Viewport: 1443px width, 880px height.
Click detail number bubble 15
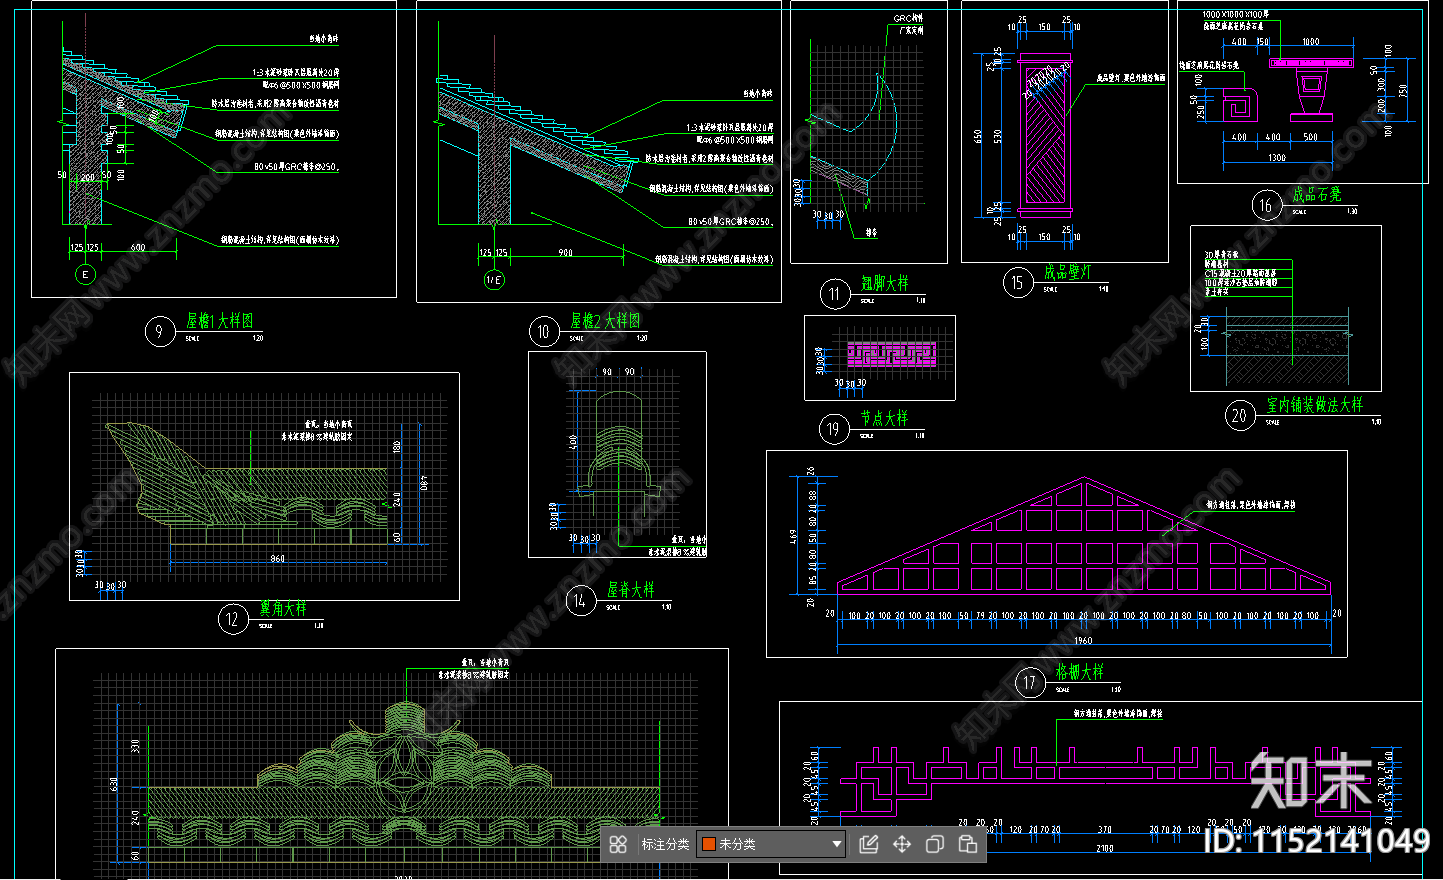1018,282
